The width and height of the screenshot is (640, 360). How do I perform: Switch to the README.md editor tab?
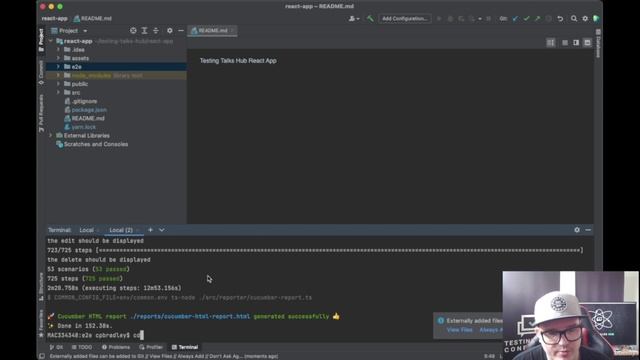(x=212, y=31)
